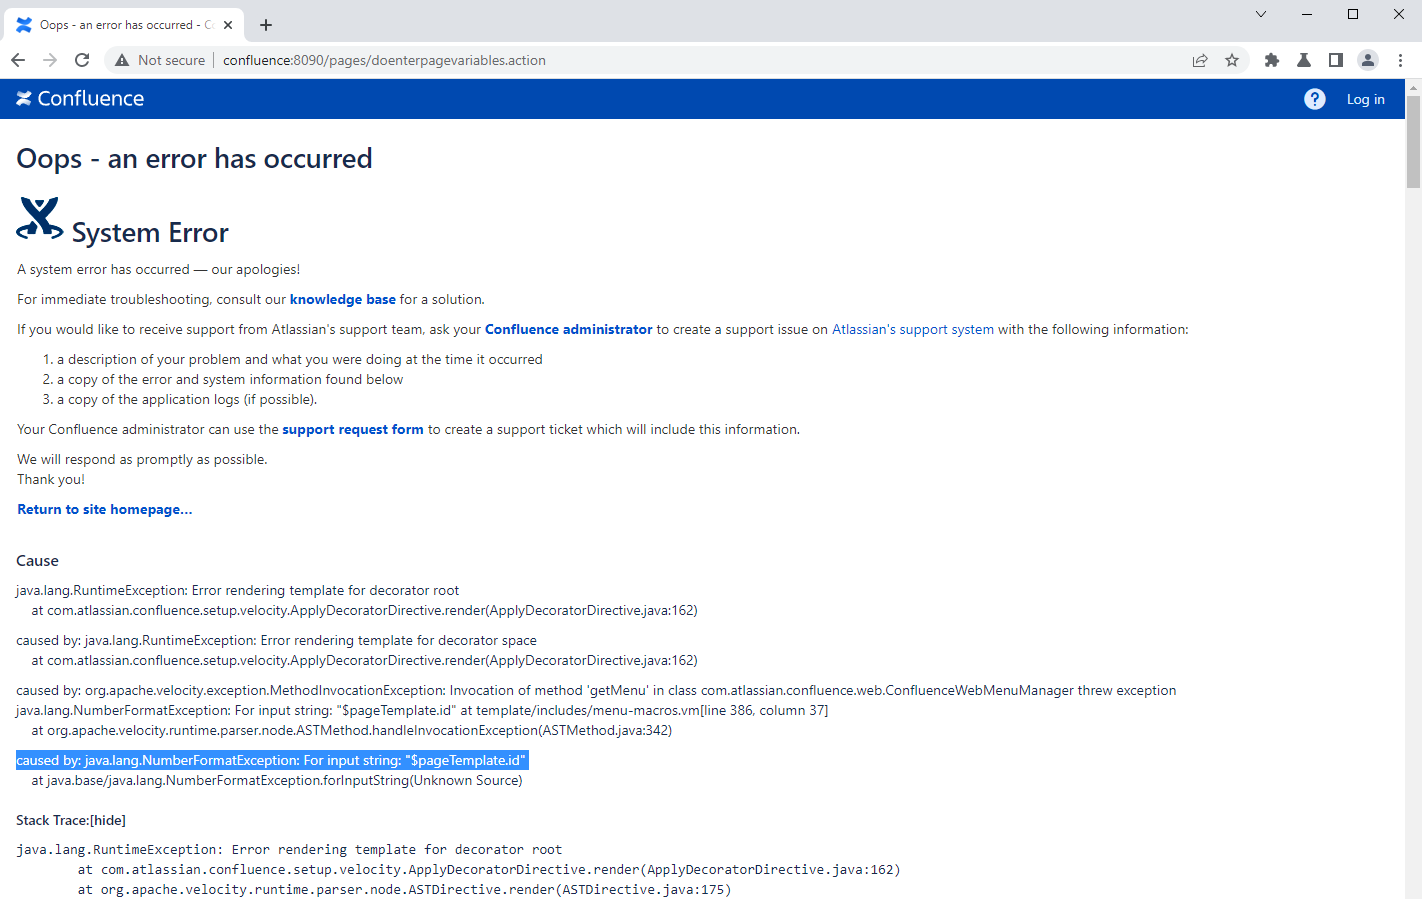Click 'Oops - an error has occurred' heading
The width and height of the screenshot is (1422, 899).
[194, 158]
